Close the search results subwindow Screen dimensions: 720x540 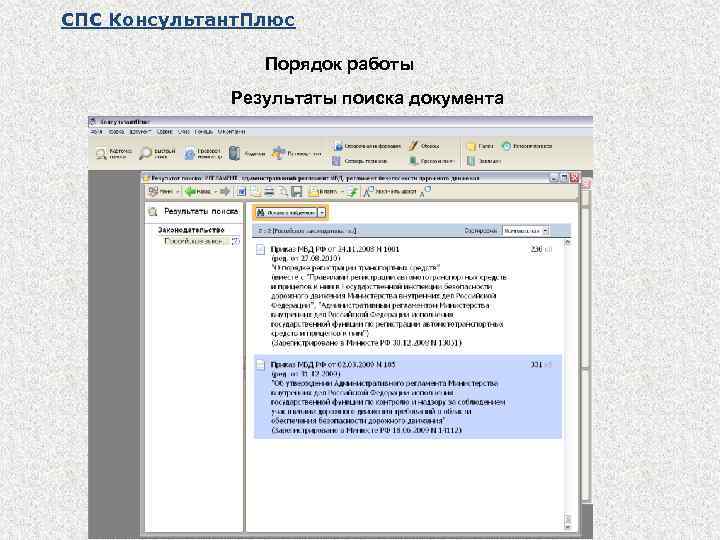574,178
